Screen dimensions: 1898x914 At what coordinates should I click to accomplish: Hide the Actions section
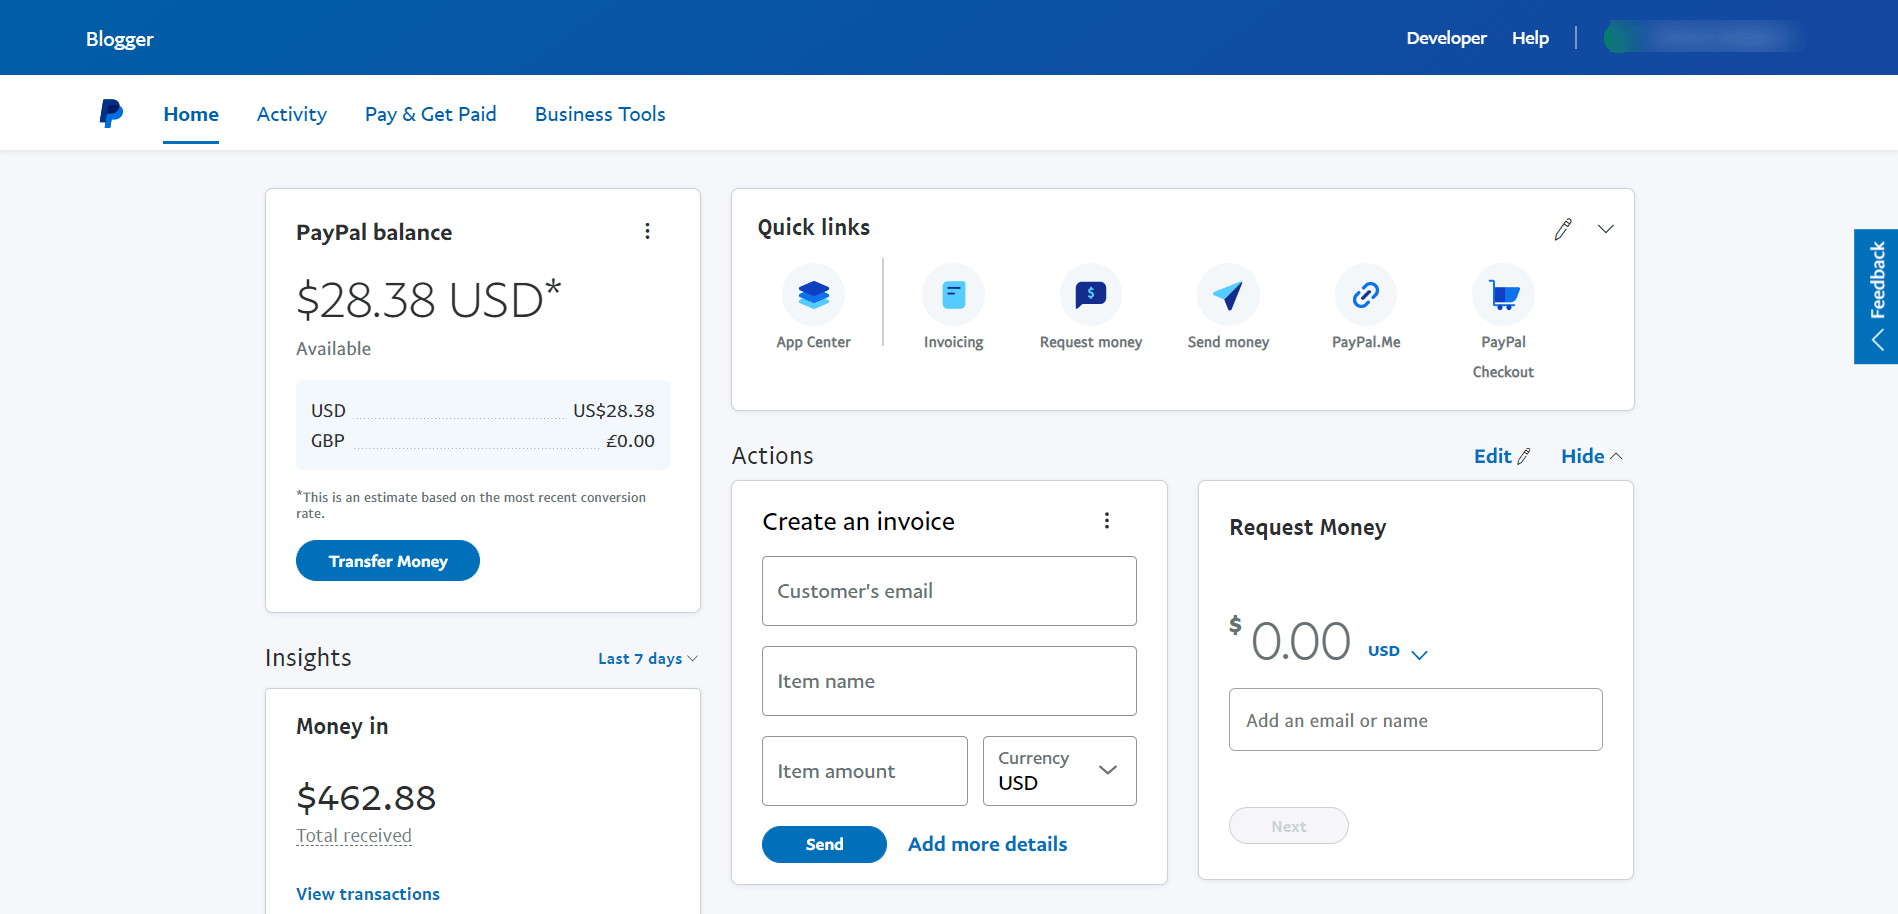pyautogui.click(x=1591, y=456)
